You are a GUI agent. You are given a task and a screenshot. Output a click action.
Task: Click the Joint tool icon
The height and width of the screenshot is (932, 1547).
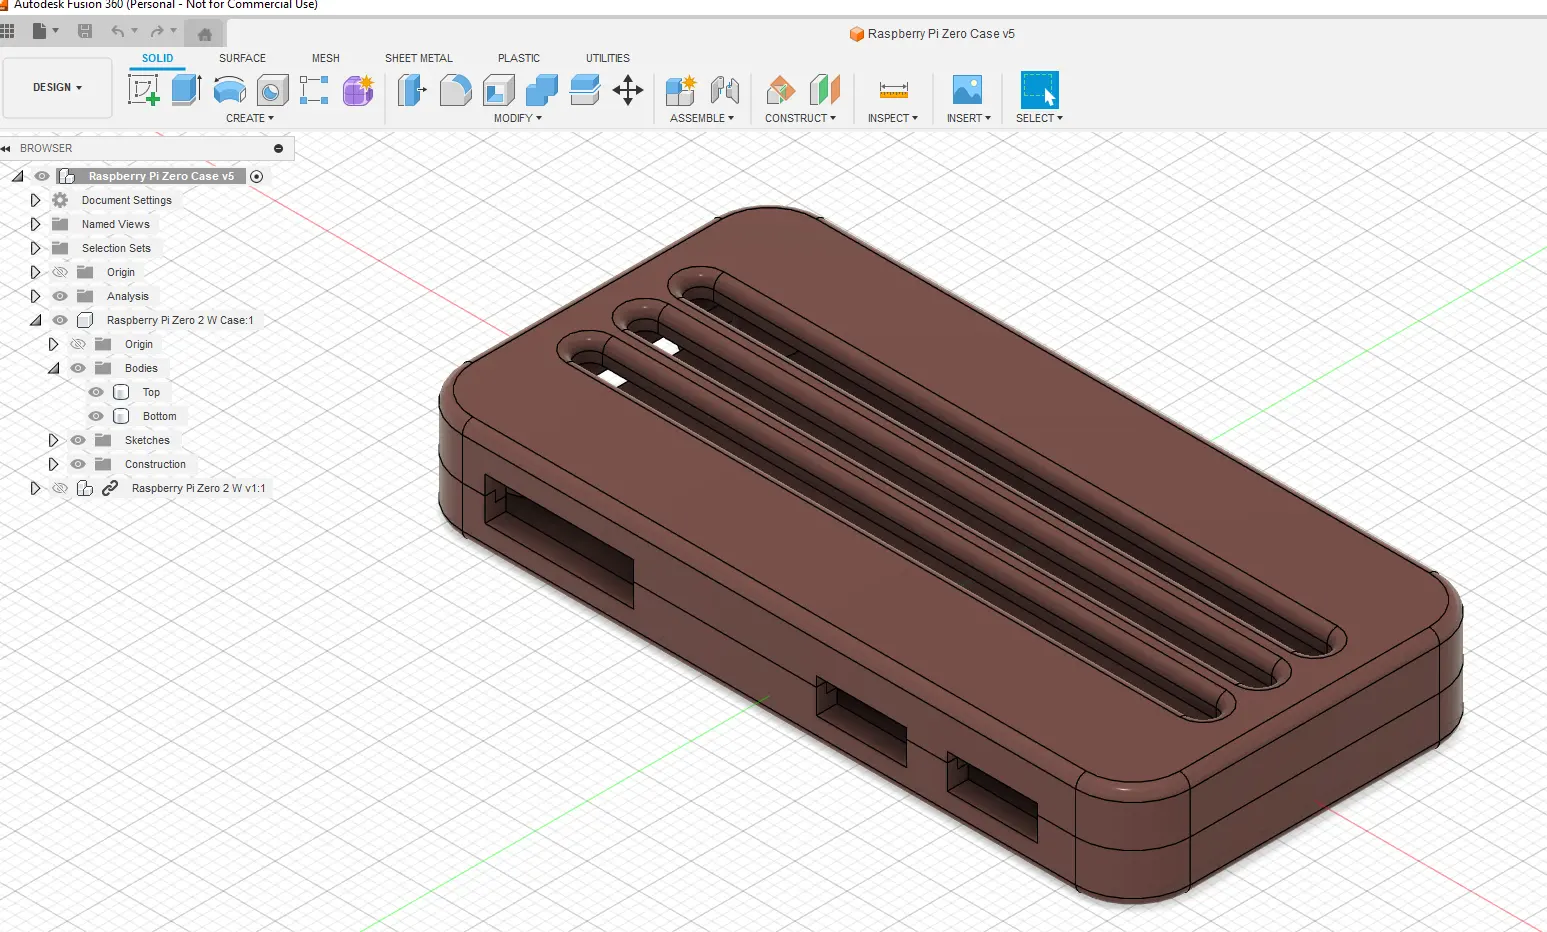[725, 90]
